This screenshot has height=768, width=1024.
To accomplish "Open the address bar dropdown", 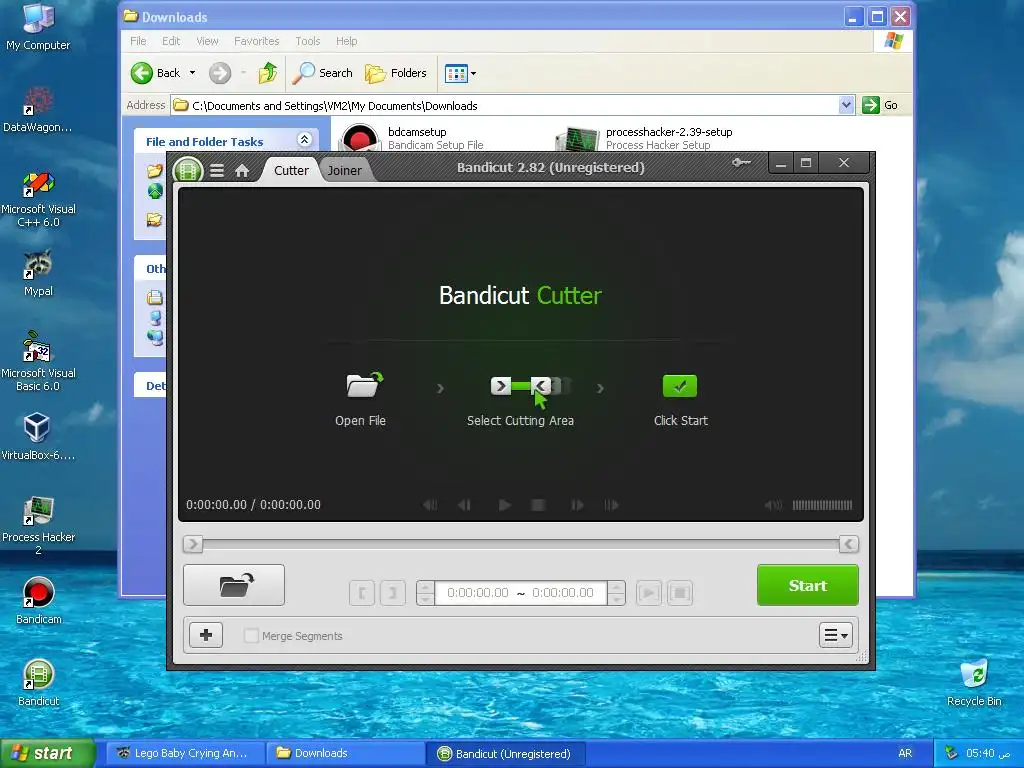I will tap(846, 105).
